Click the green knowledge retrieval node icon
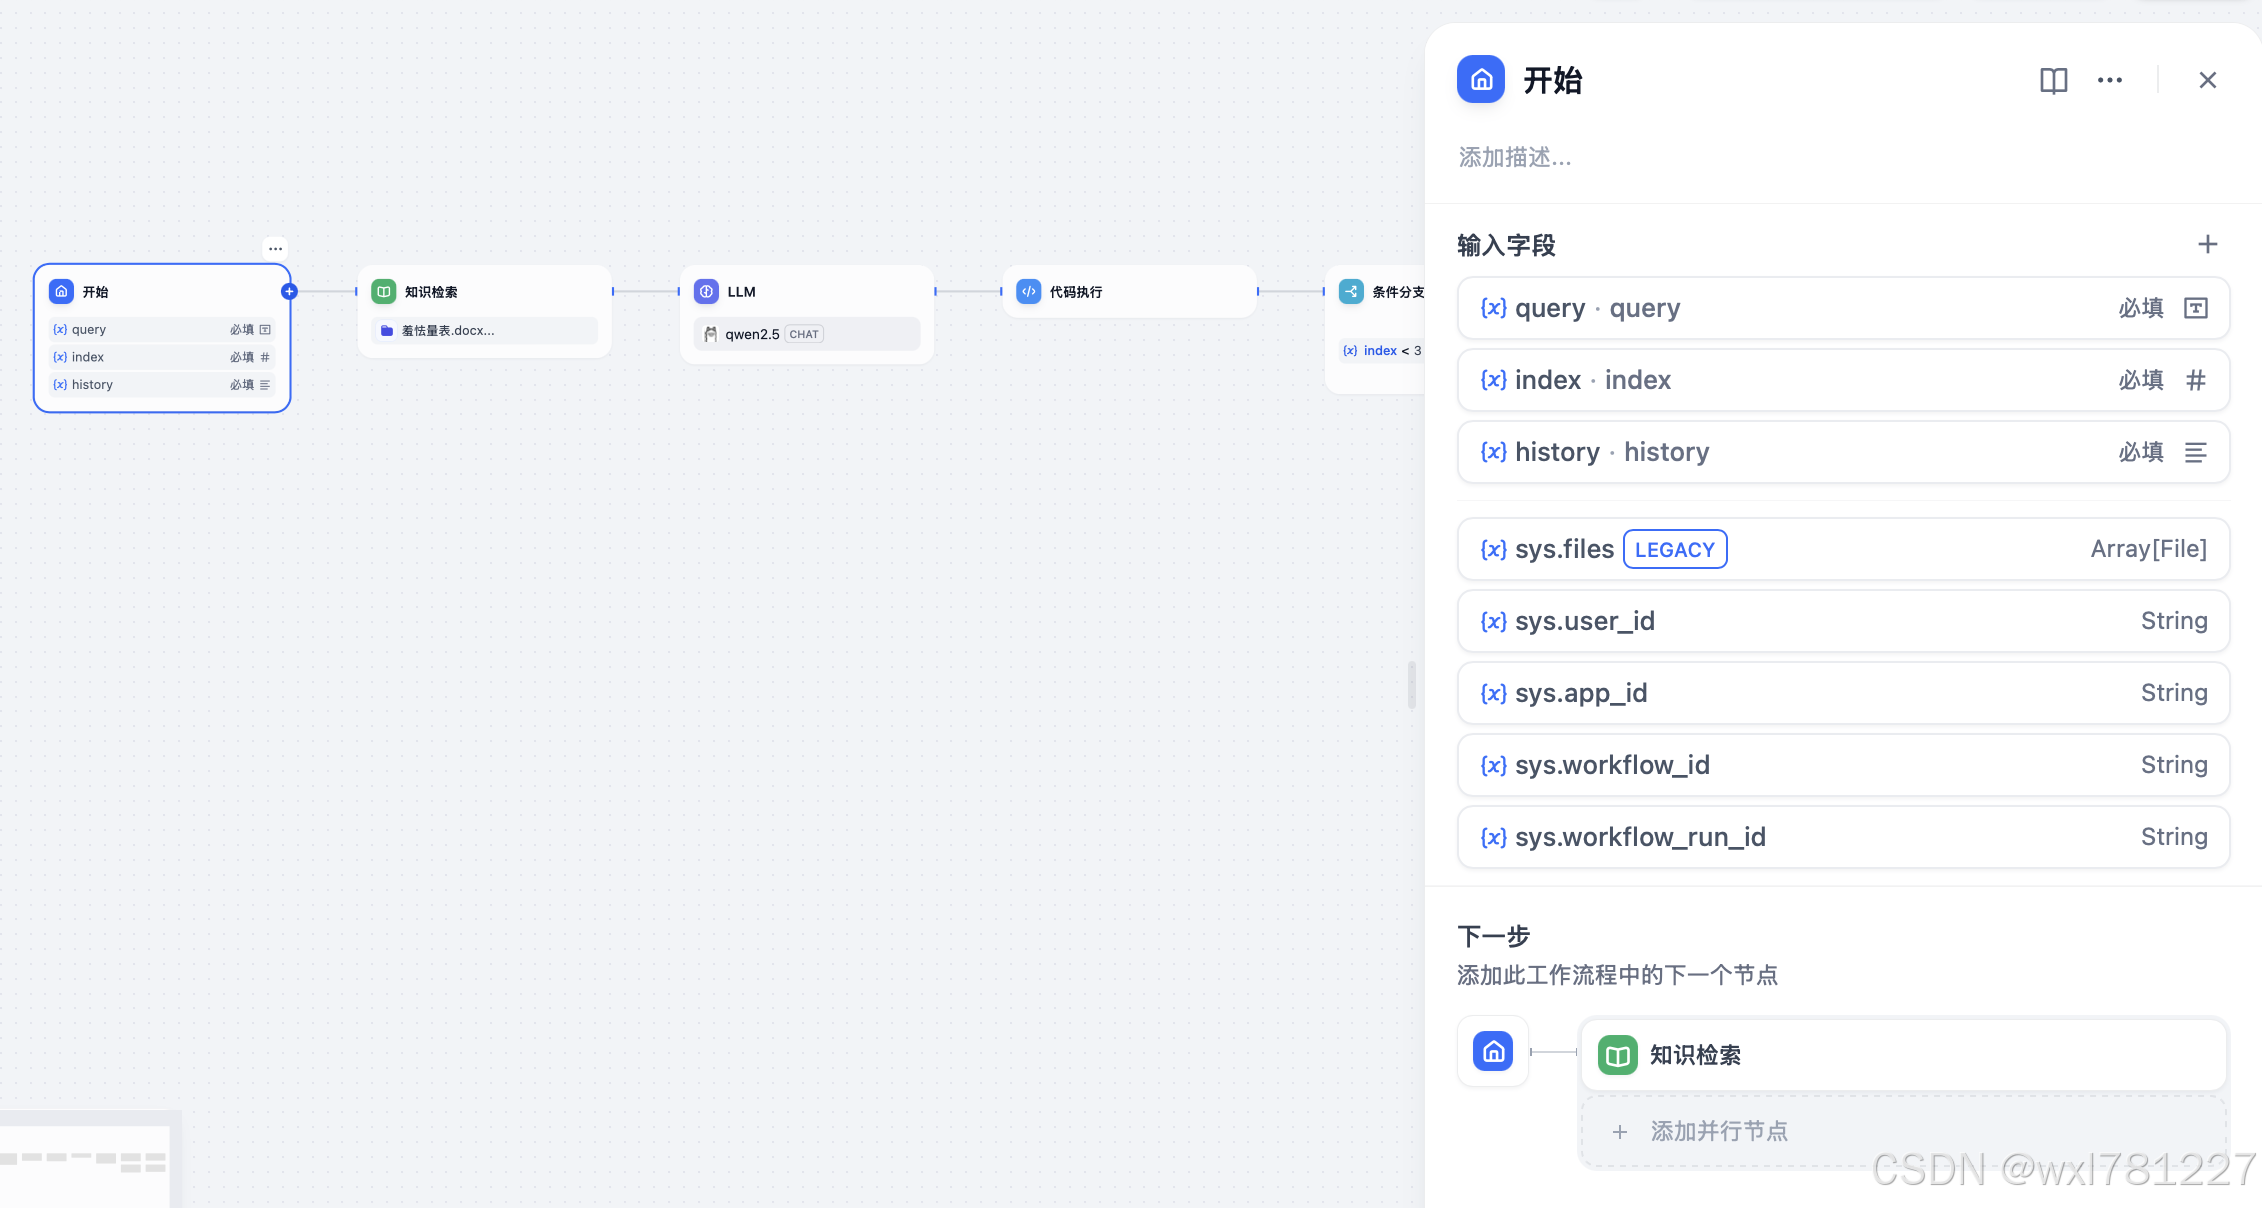This screenshot has height=1208, width=2262. coord(384,291)
